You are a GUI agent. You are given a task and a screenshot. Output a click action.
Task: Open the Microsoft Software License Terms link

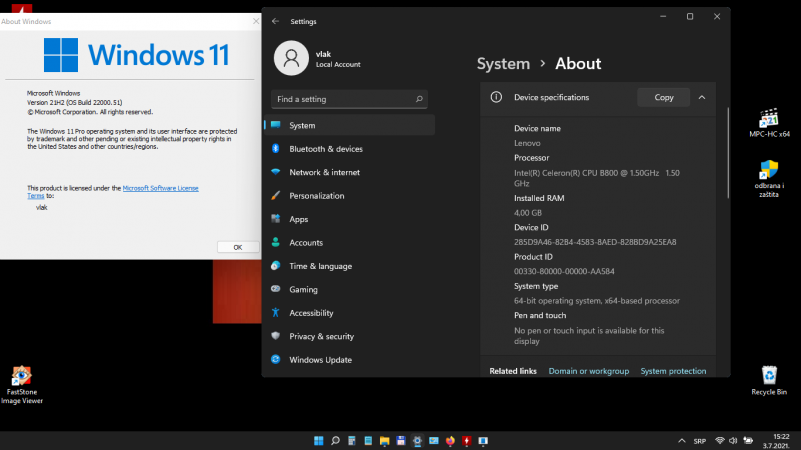pyautogui.click(x=160, y=188)
